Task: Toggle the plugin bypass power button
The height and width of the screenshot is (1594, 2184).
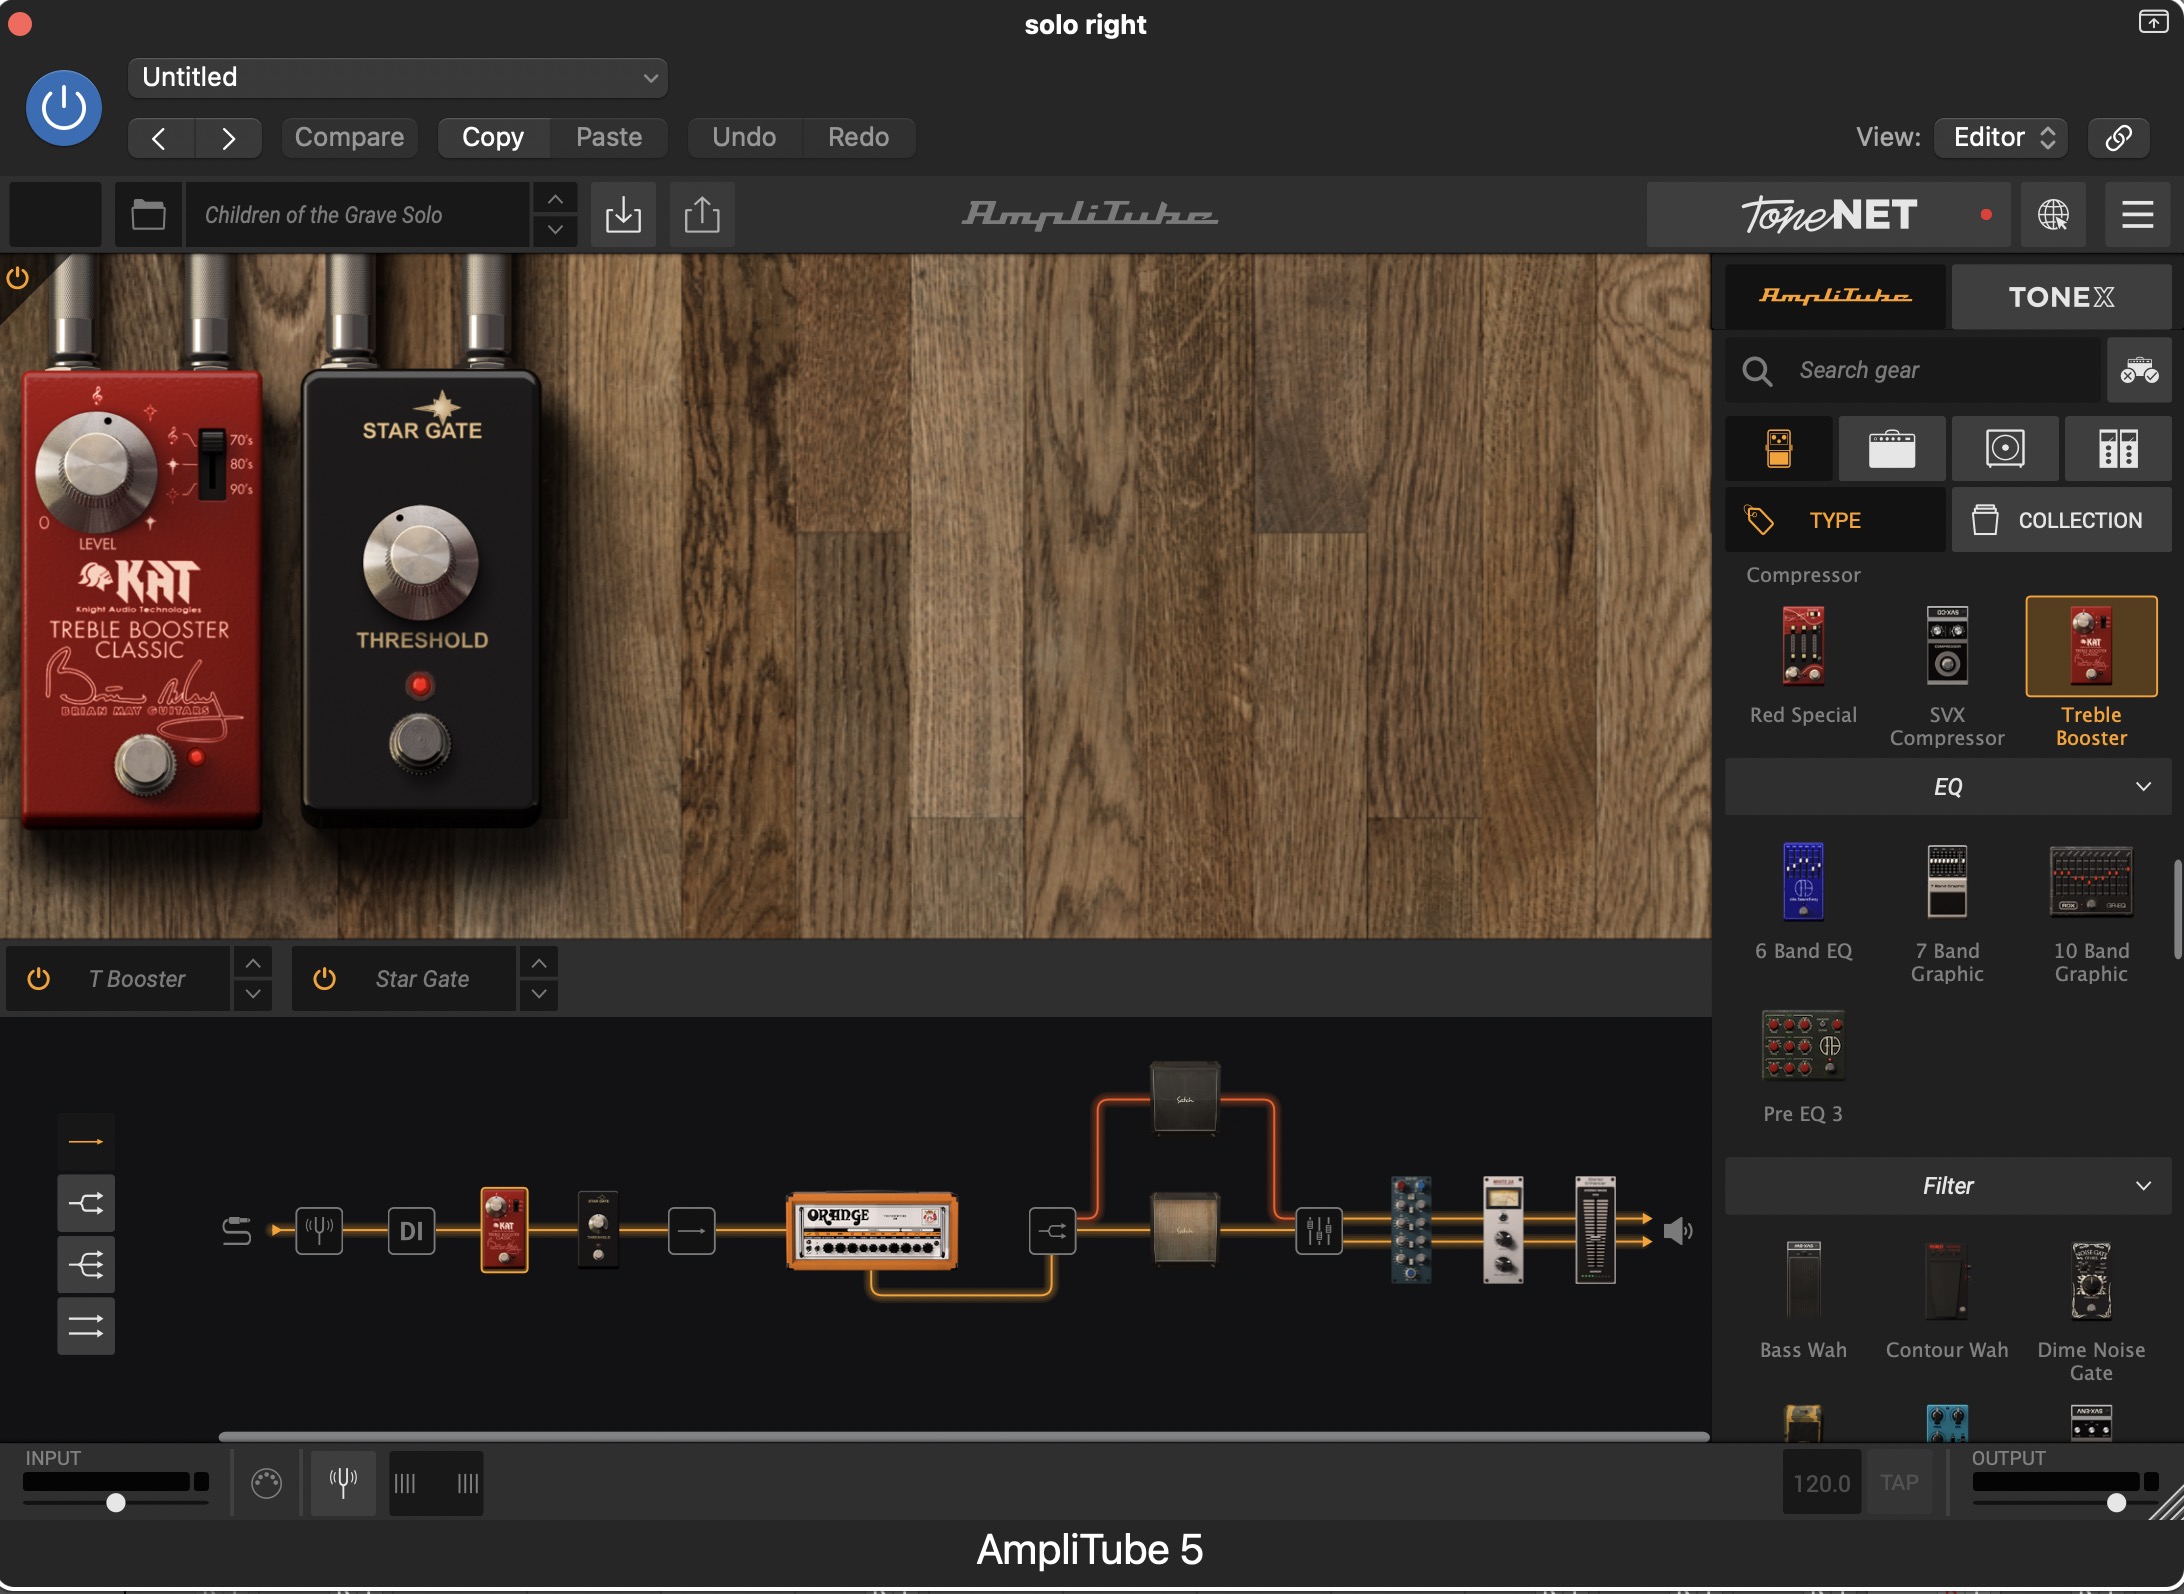Action: 63,108
